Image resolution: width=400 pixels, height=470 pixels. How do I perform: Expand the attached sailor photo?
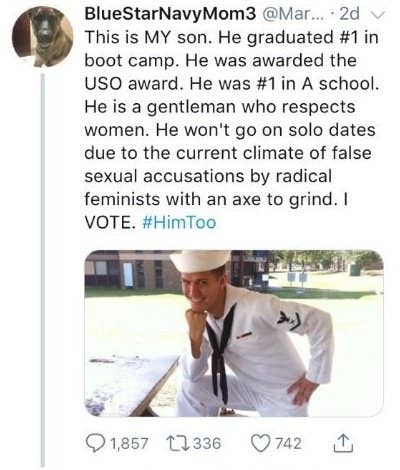click(234, 333)
